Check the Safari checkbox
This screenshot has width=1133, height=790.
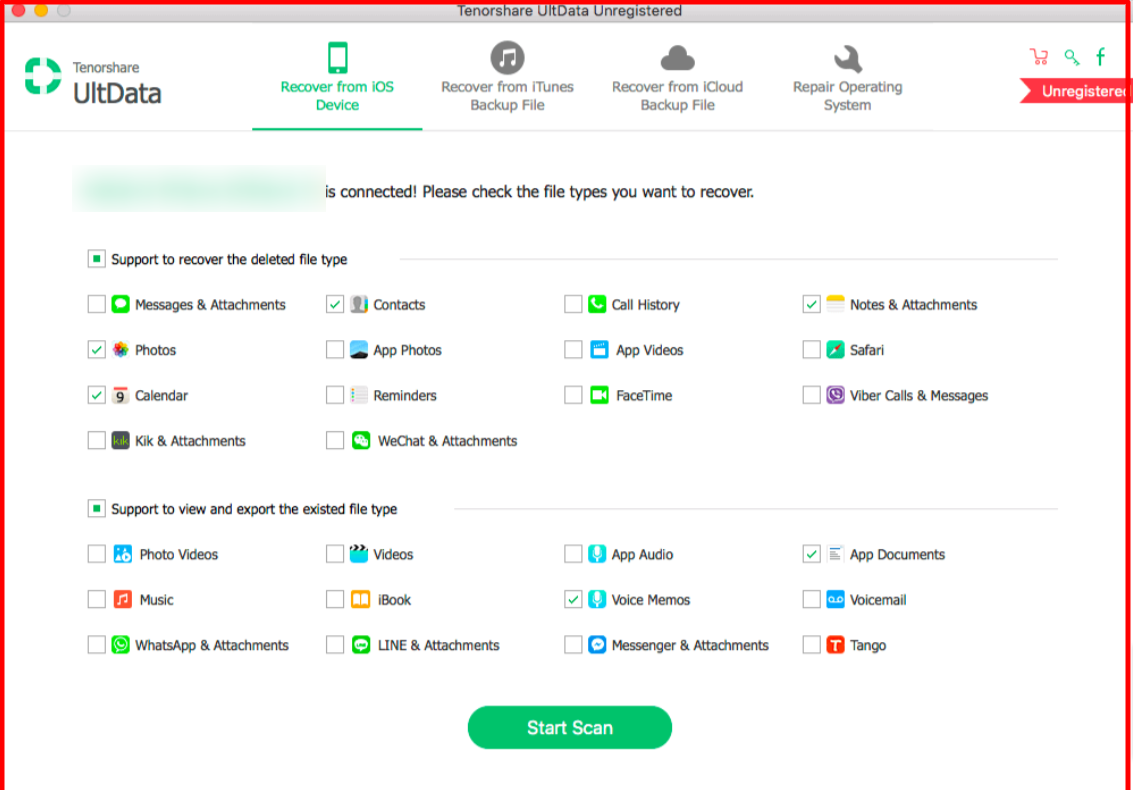click(811, 350)
